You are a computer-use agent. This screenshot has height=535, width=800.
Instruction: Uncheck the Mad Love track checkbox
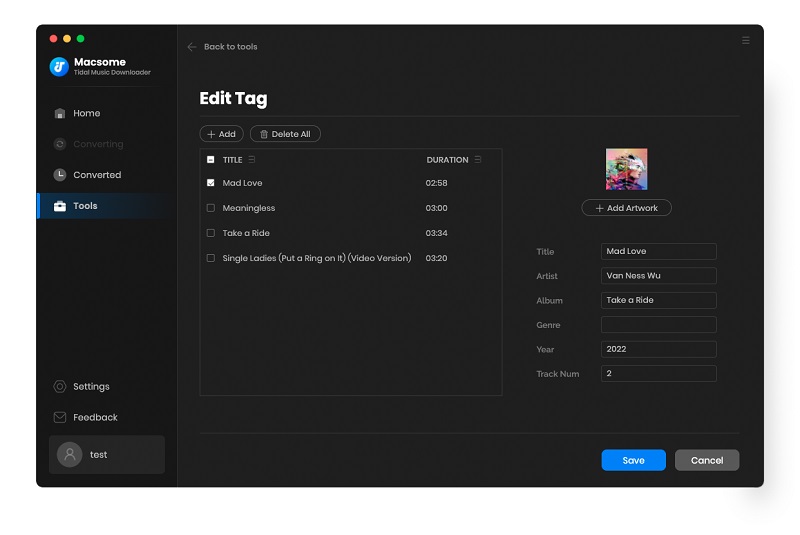click(x=211, y=183)
